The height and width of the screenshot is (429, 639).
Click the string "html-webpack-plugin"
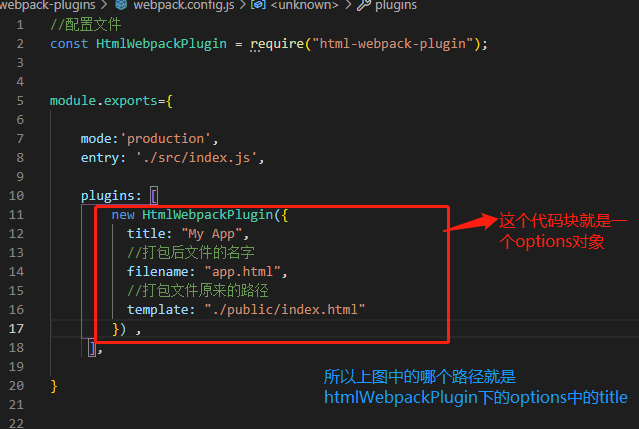pyautogui.click(x=392, y=44)
